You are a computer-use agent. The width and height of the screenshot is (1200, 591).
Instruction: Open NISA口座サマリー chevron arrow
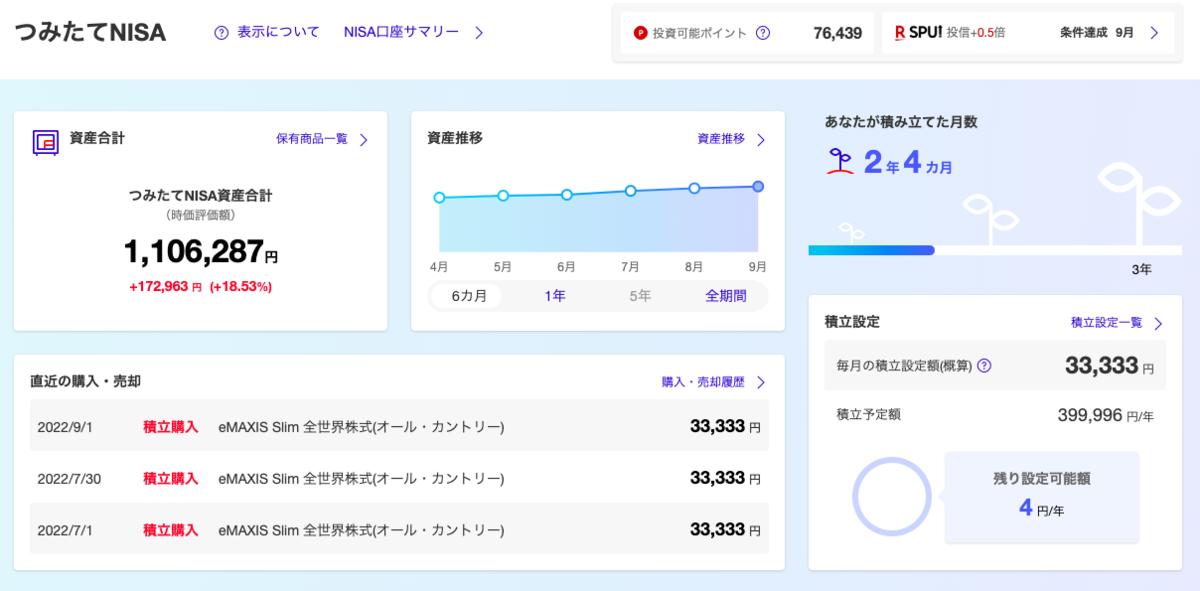coord(479,33)
